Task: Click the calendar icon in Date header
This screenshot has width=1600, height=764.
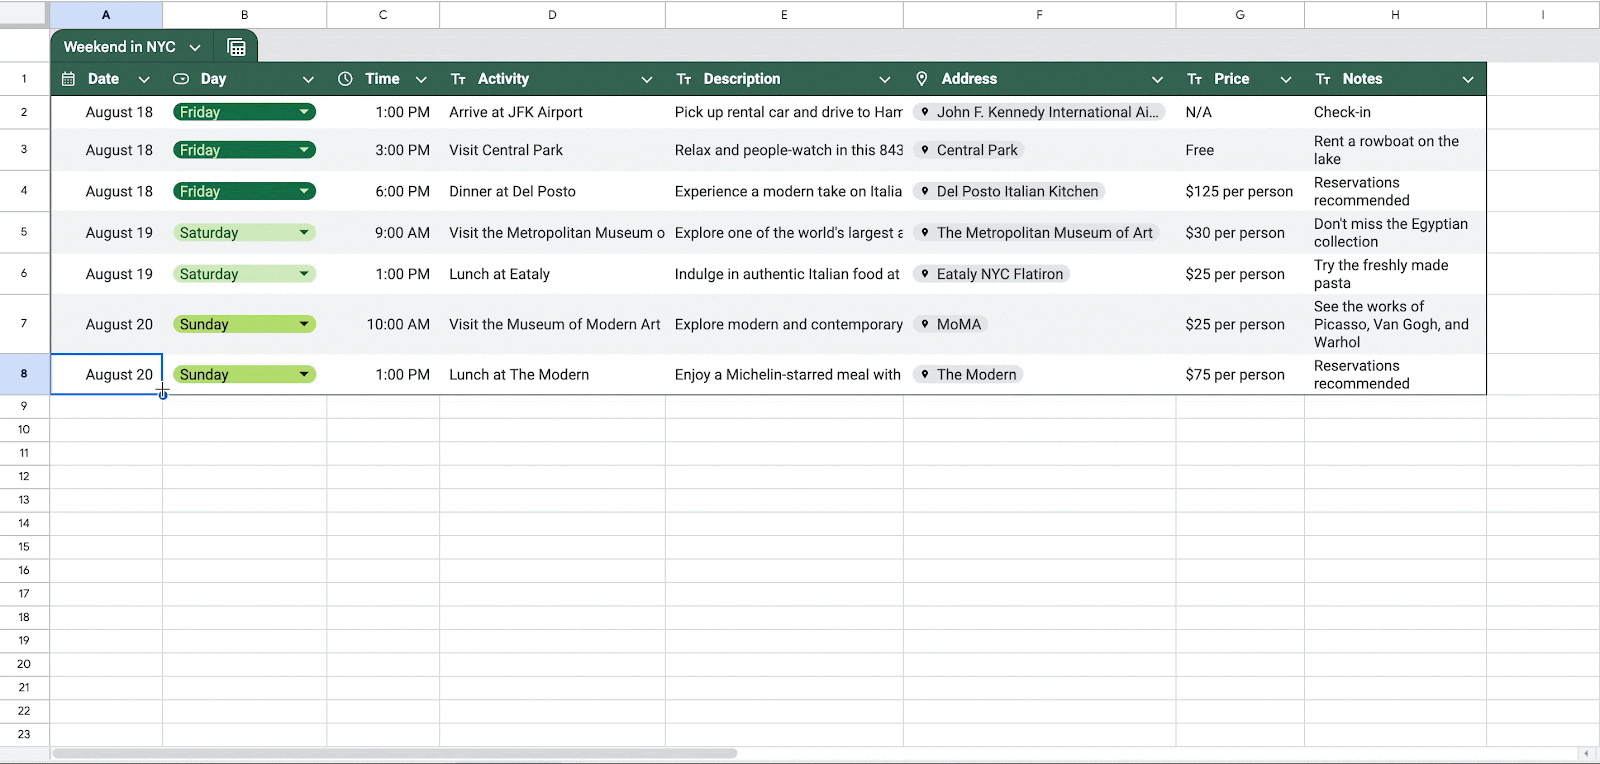Action: (x=68, y=79)
